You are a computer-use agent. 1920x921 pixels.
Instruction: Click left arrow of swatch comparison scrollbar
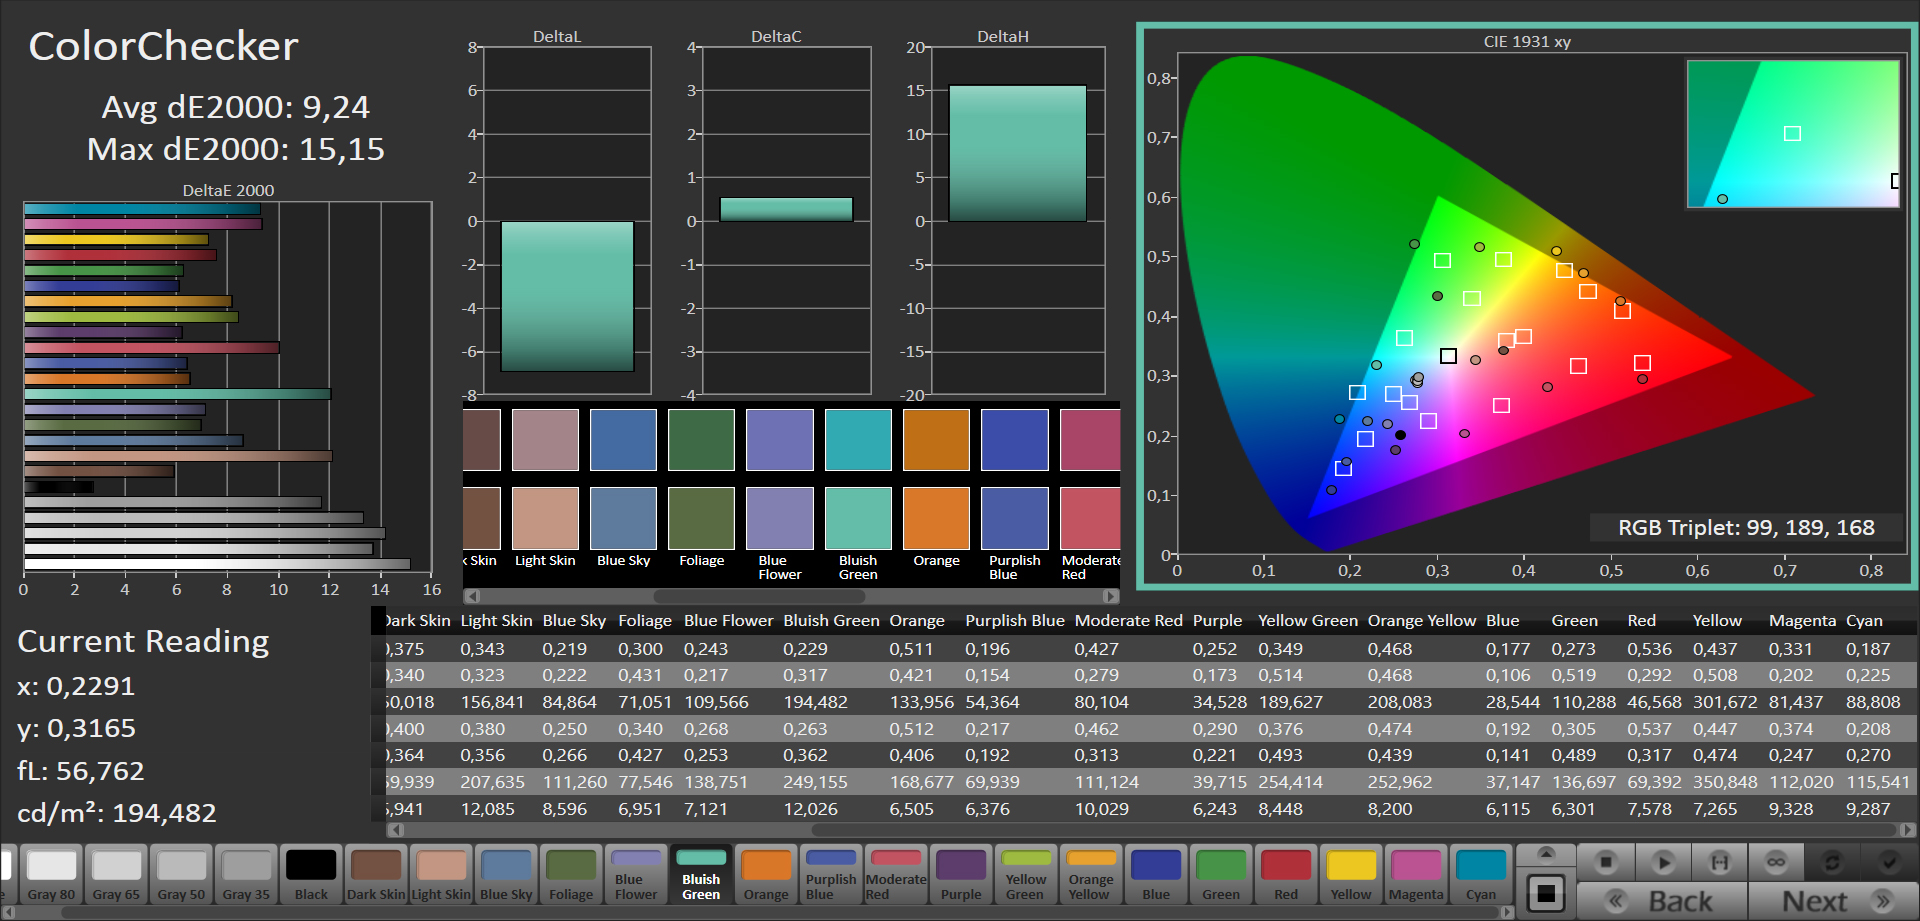[472, 596]
